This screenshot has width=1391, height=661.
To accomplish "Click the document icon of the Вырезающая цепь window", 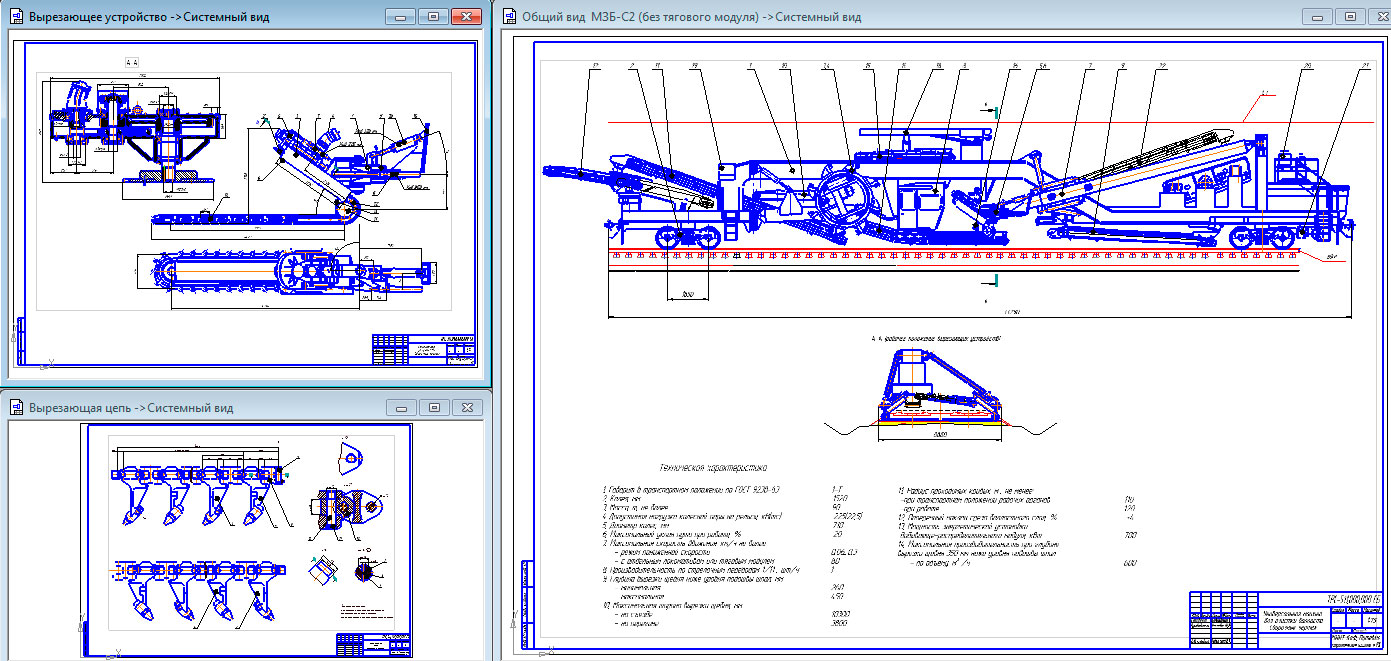I will click(x=16, y=408).
